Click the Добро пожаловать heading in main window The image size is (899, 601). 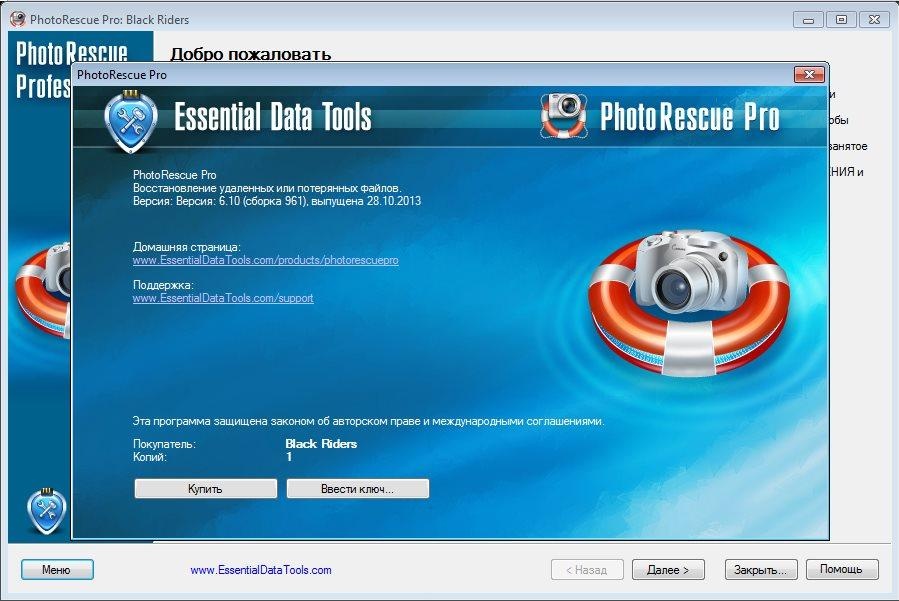251,54
